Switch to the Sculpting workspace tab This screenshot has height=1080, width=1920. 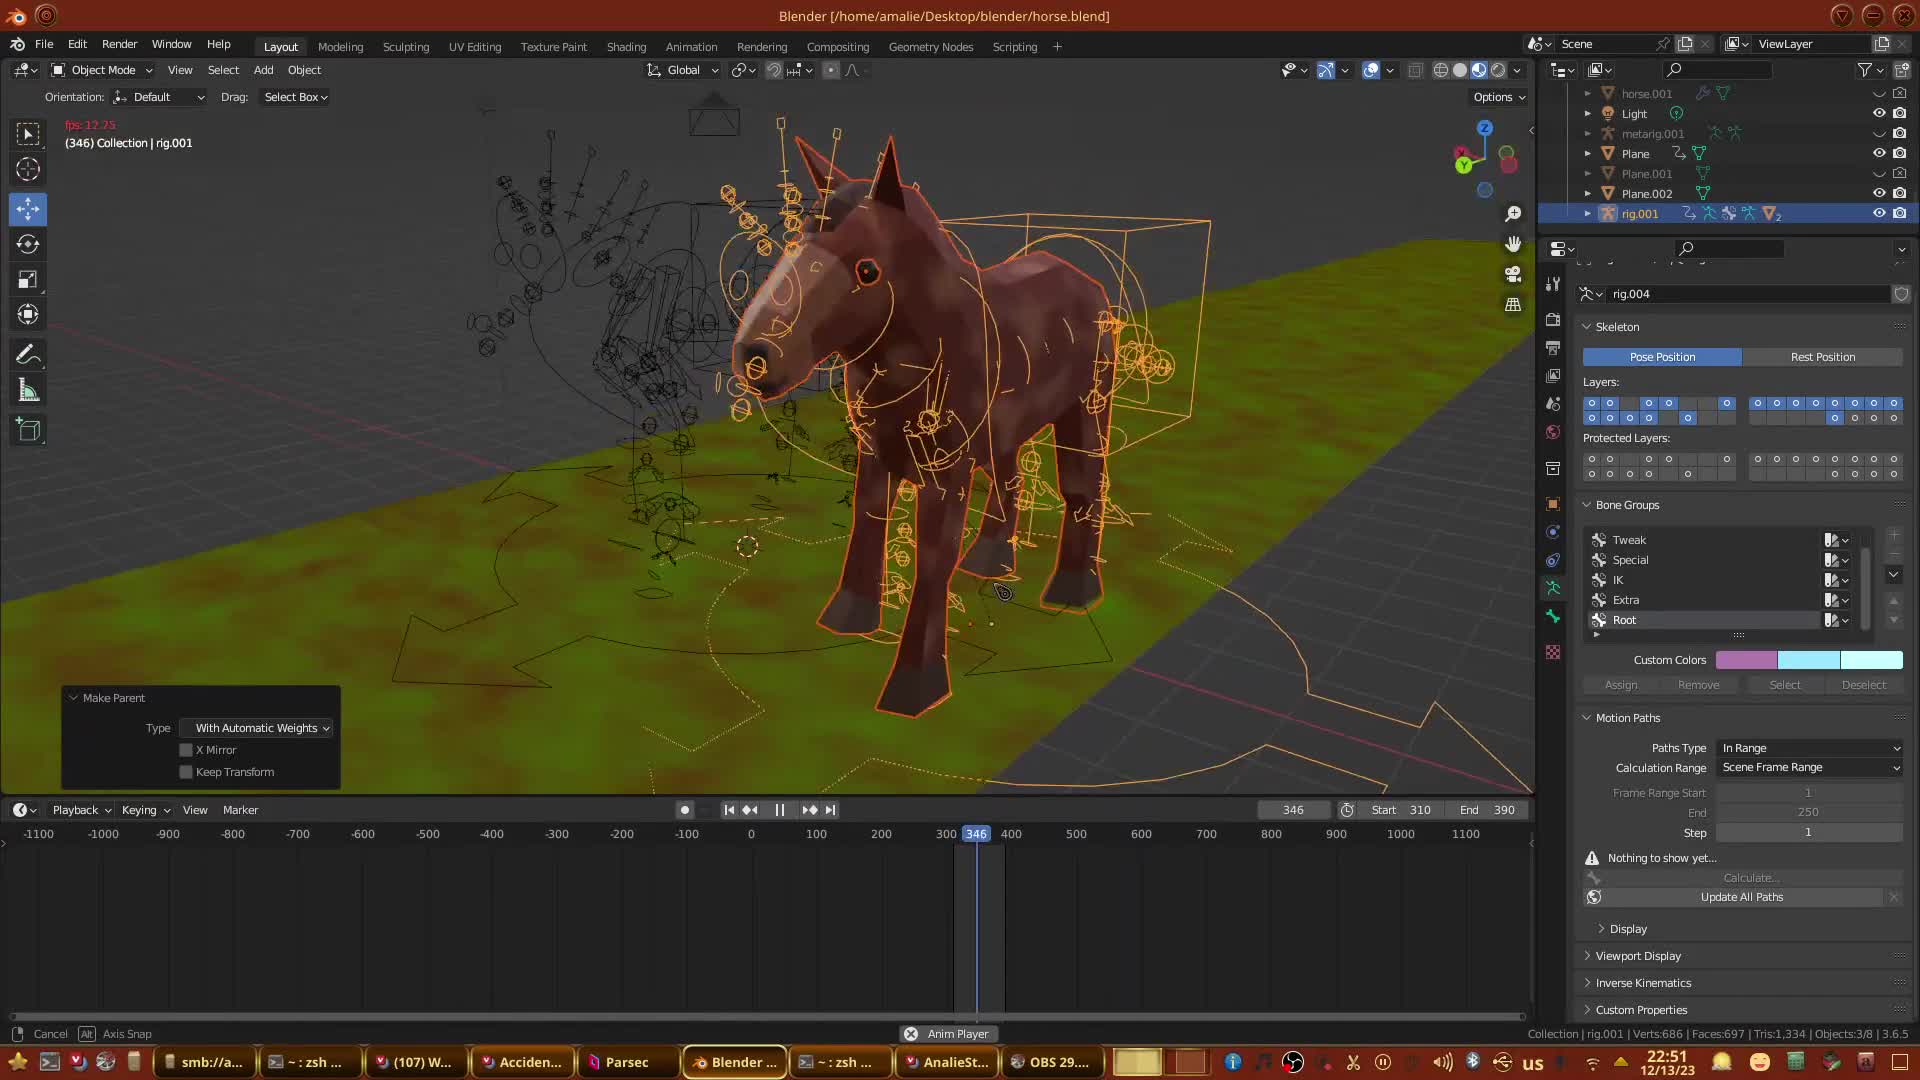tap(405, 47)
